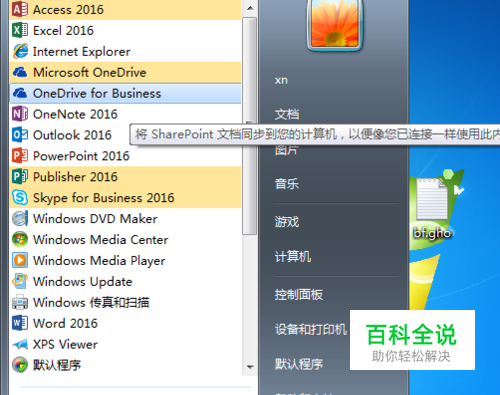This screenshot has height=395, width=500.
Task: Select the Publisher 2016 label
Action: (75, 177)
